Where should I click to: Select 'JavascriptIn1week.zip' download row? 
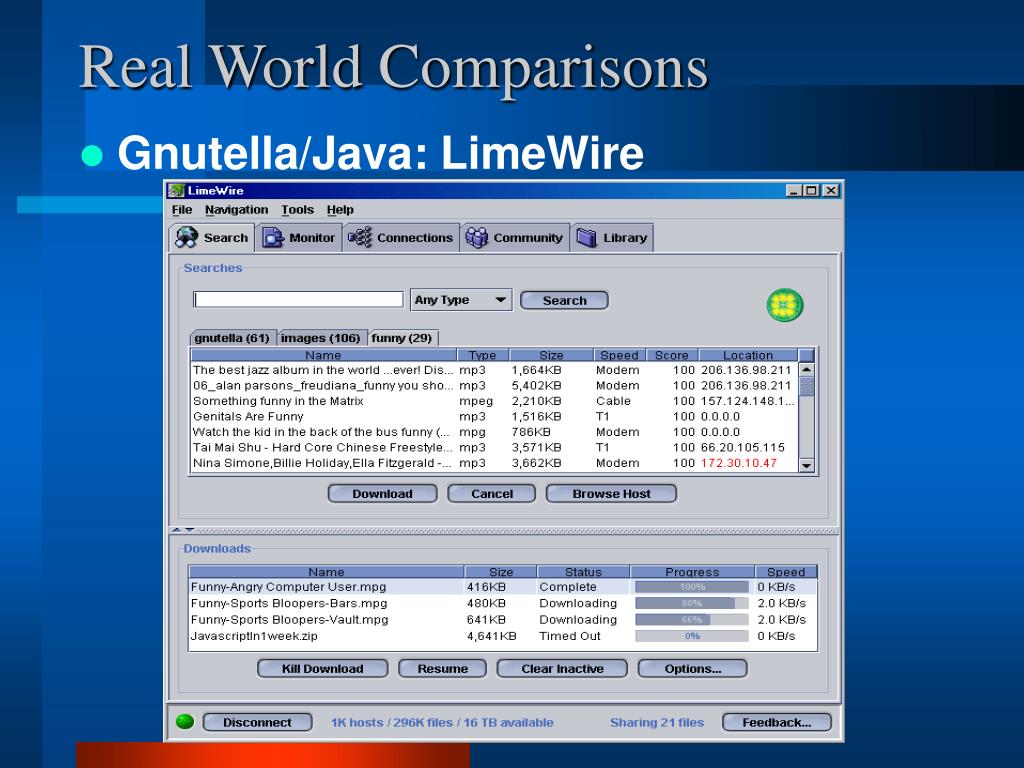tap(503, 636)
